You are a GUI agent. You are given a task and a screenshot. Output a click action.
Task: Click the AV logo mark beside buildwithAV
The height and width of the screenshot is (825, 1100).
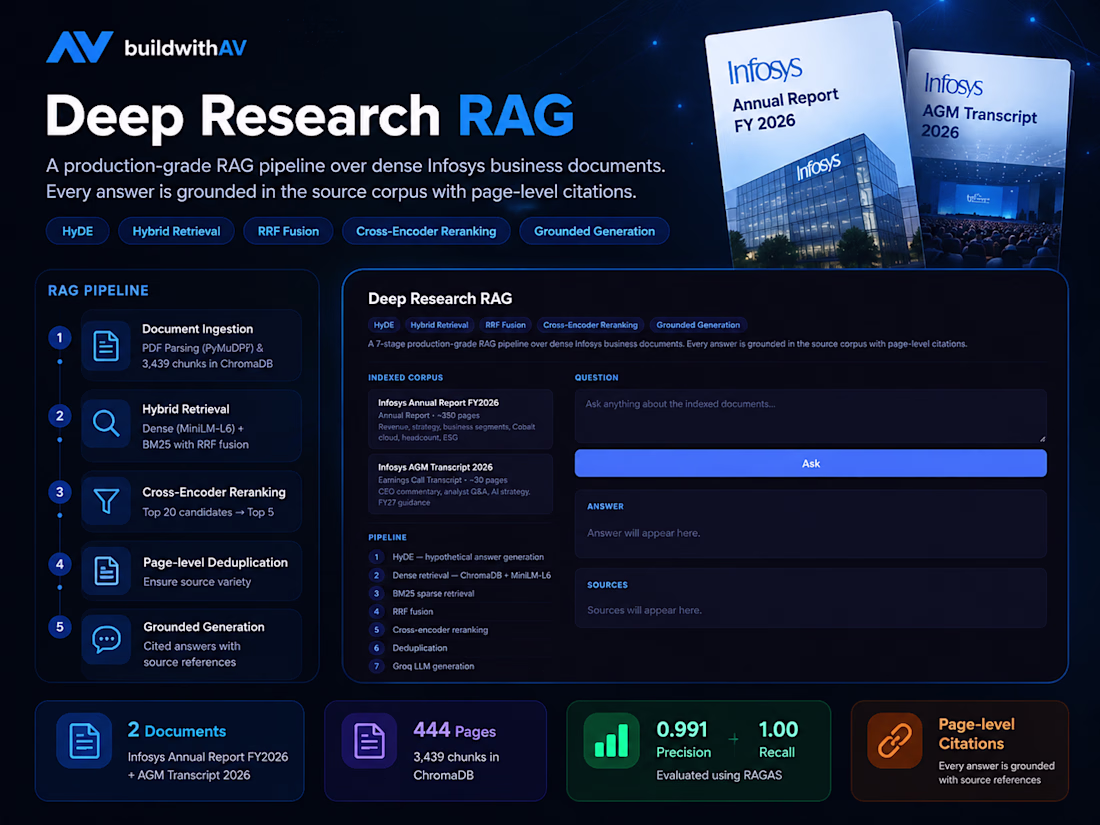pyautogui.click(x=79, y=47)
